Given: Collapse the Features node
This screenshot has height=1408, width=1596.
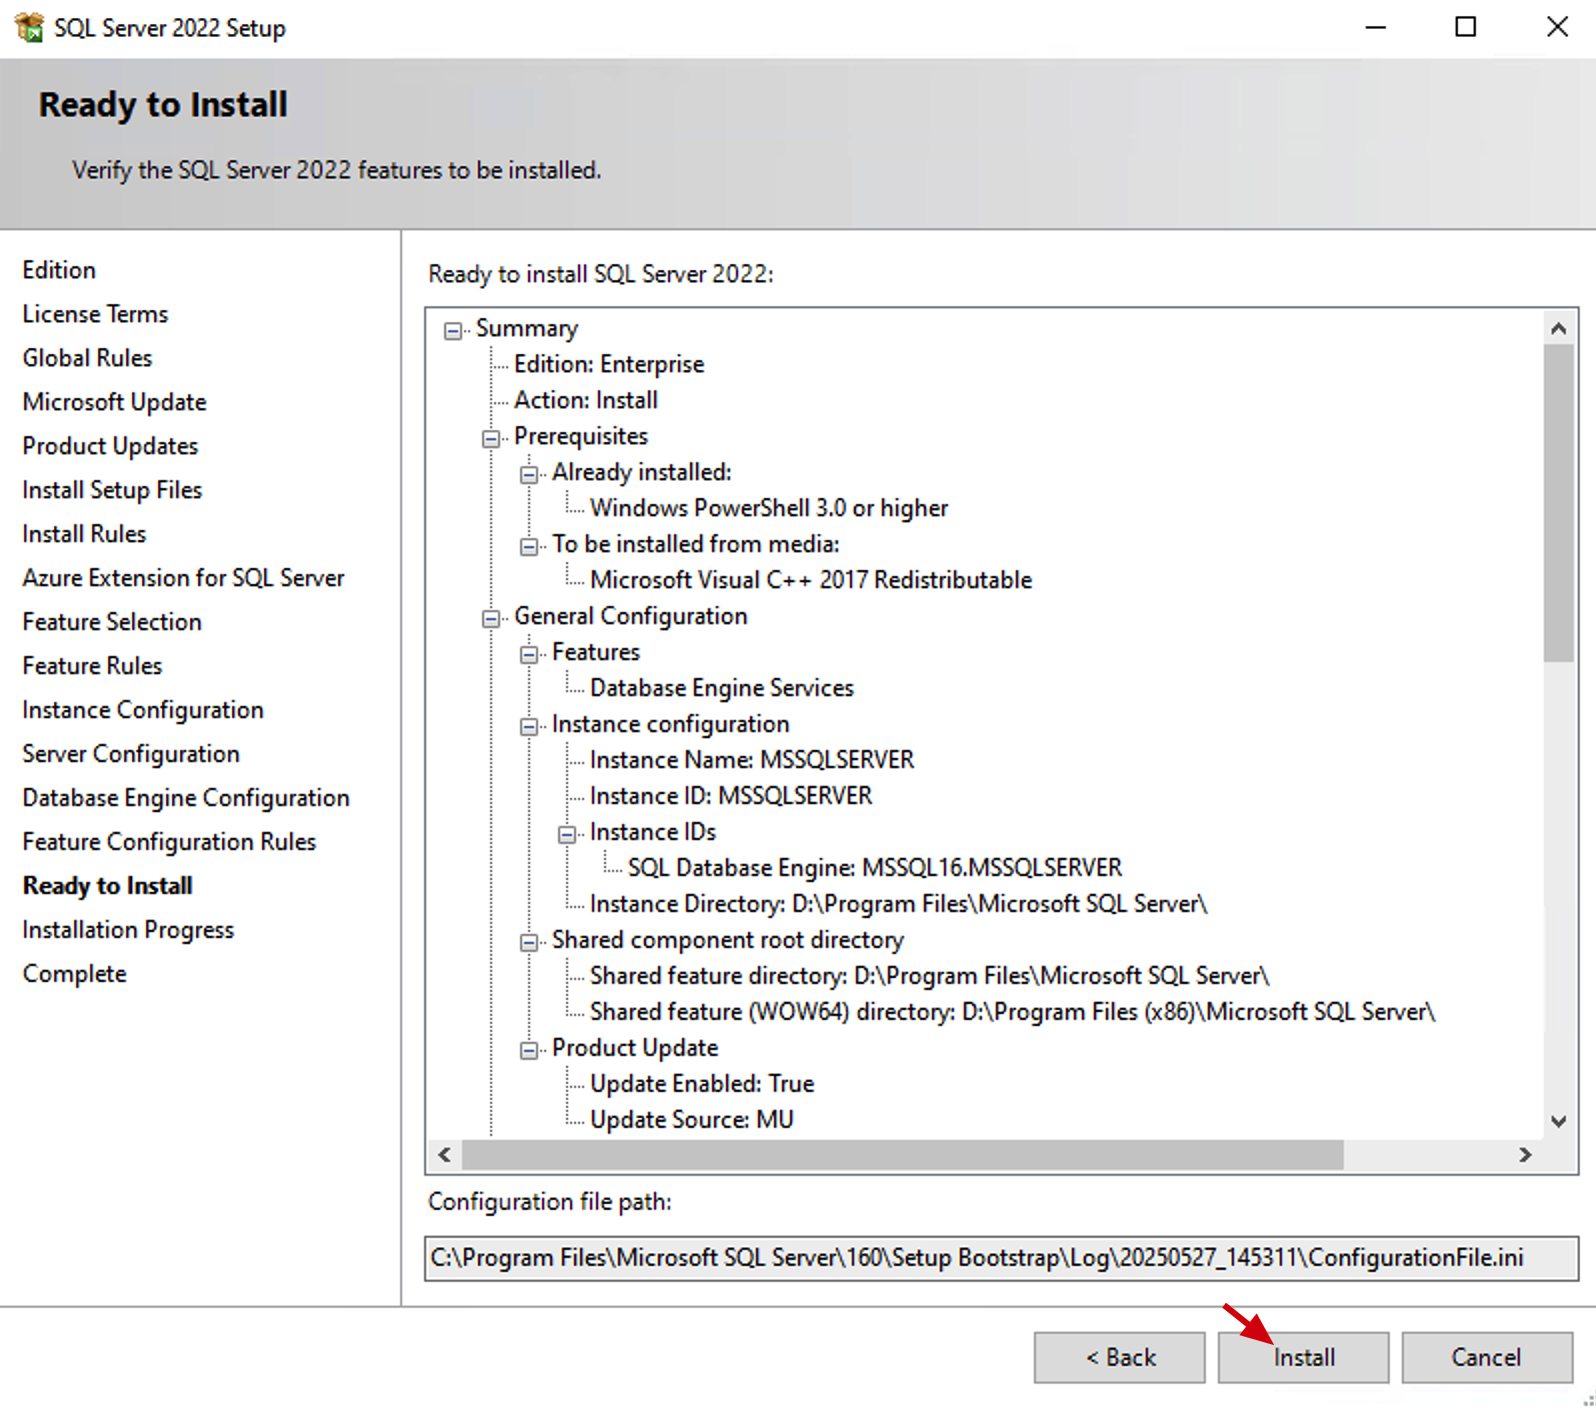Looking at the screenshot, I should (x=529, y=654).
